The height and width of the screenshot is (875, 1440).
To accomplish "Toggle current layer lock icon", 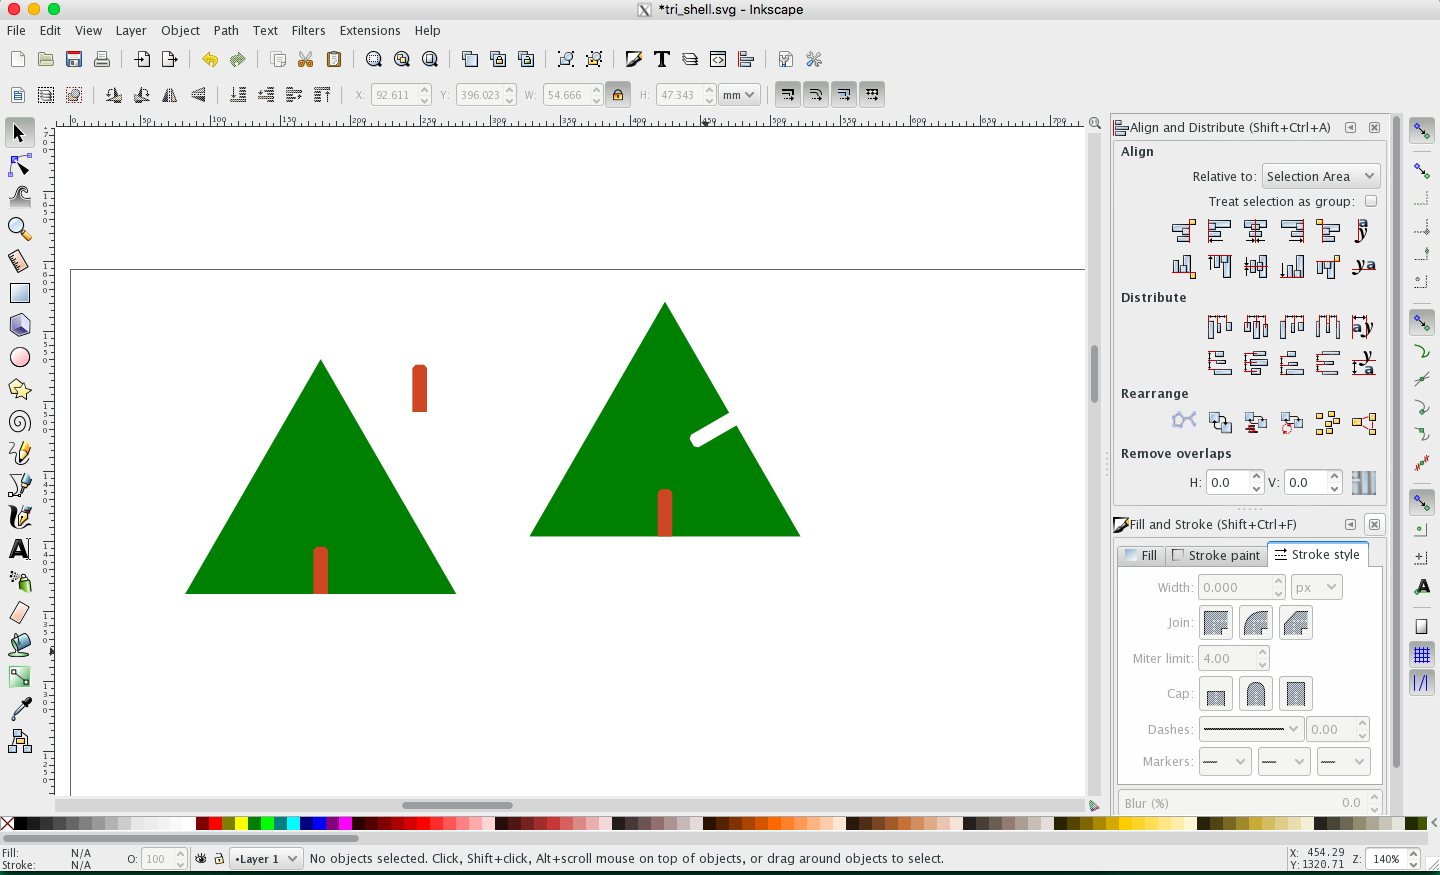I will pyautogui.click(x=219, y=859).
